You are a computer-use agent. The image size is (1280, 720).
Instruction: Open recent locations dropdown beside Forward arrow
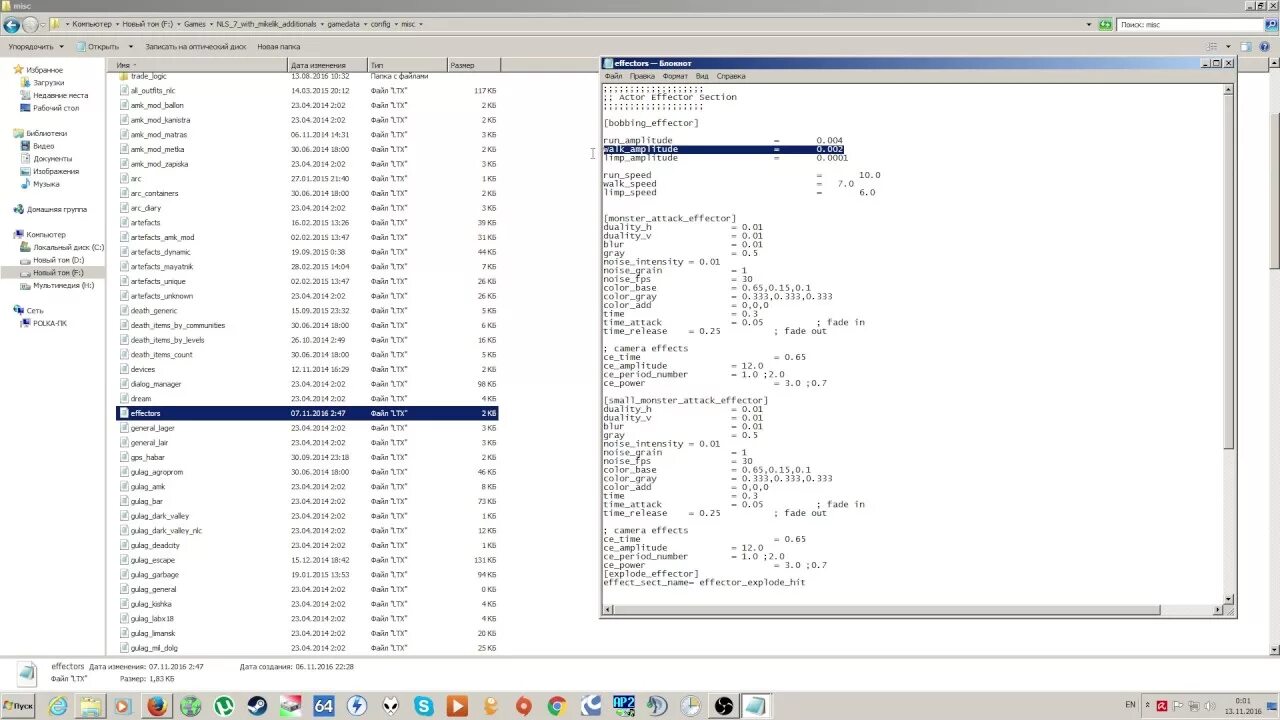coord(42,25)
